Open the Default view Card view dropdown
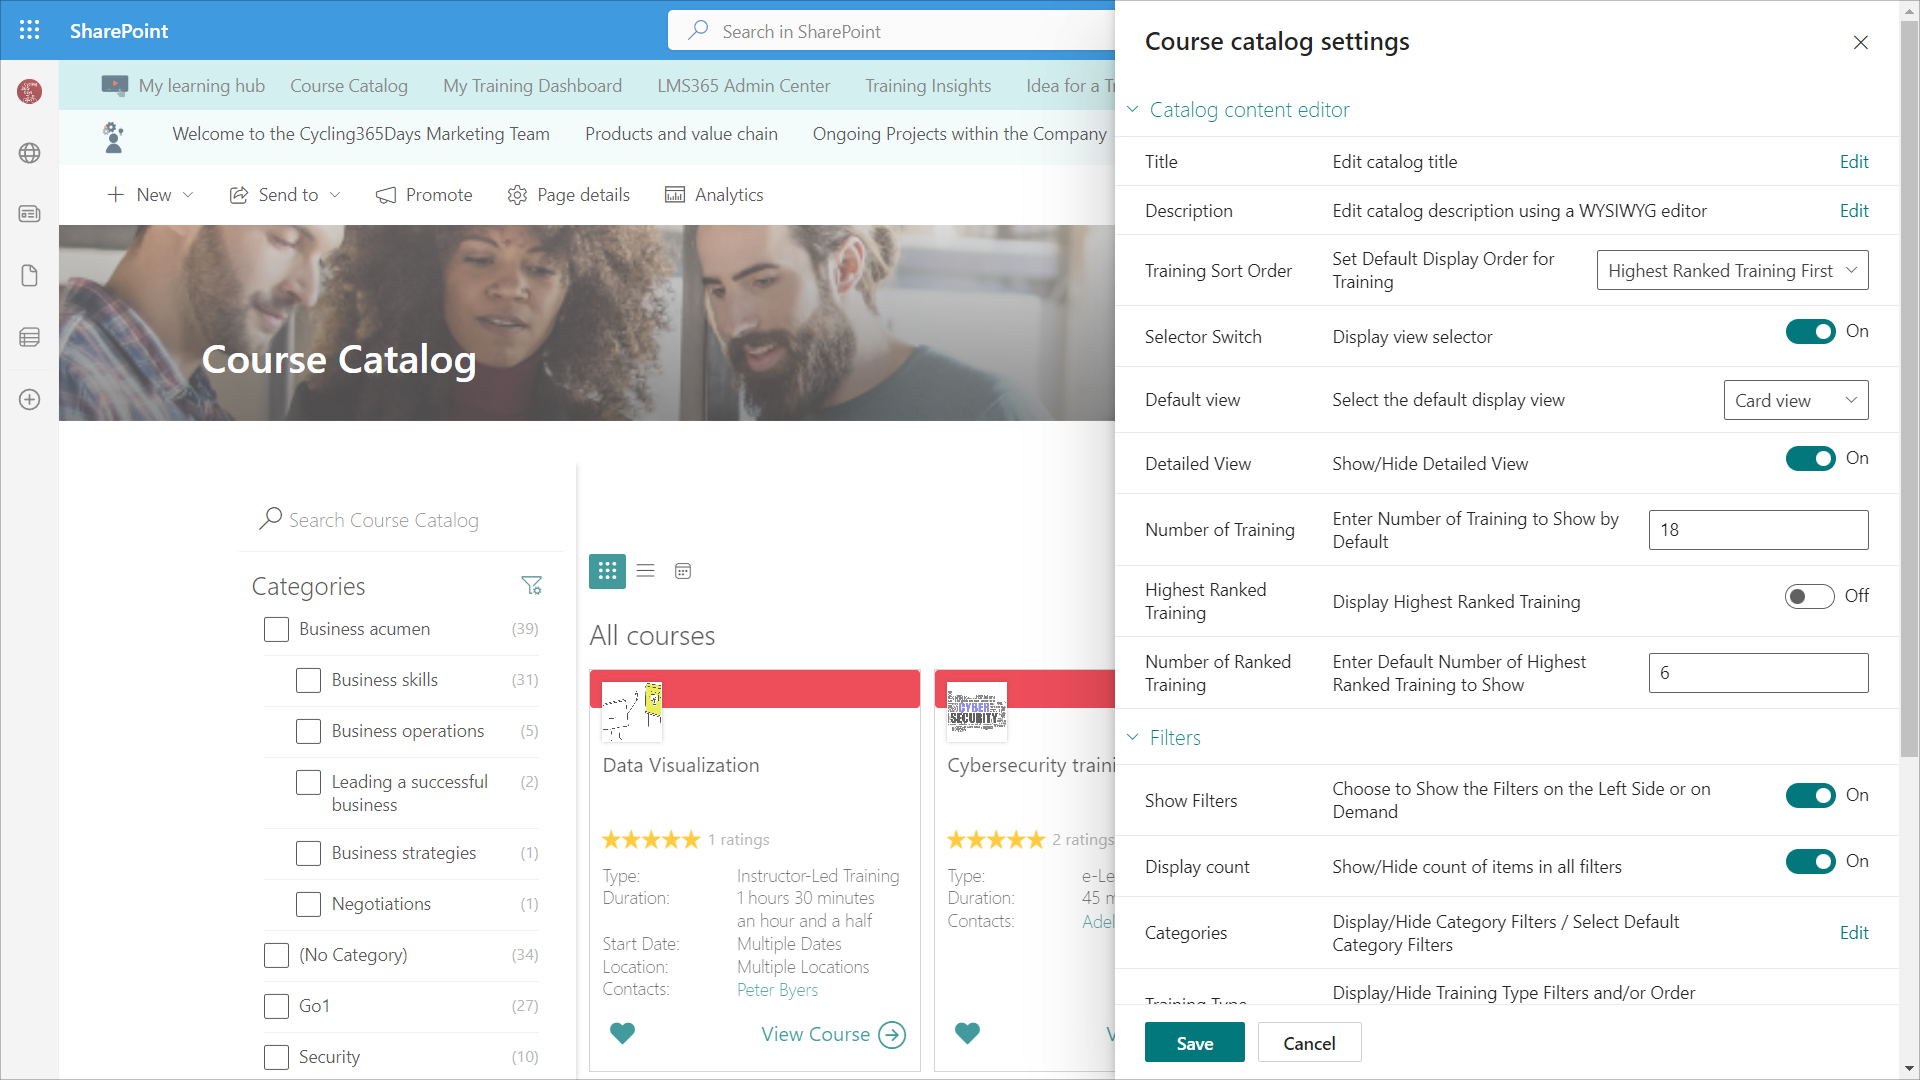Viewport: 1920px width, 1080px height. 1795,400
